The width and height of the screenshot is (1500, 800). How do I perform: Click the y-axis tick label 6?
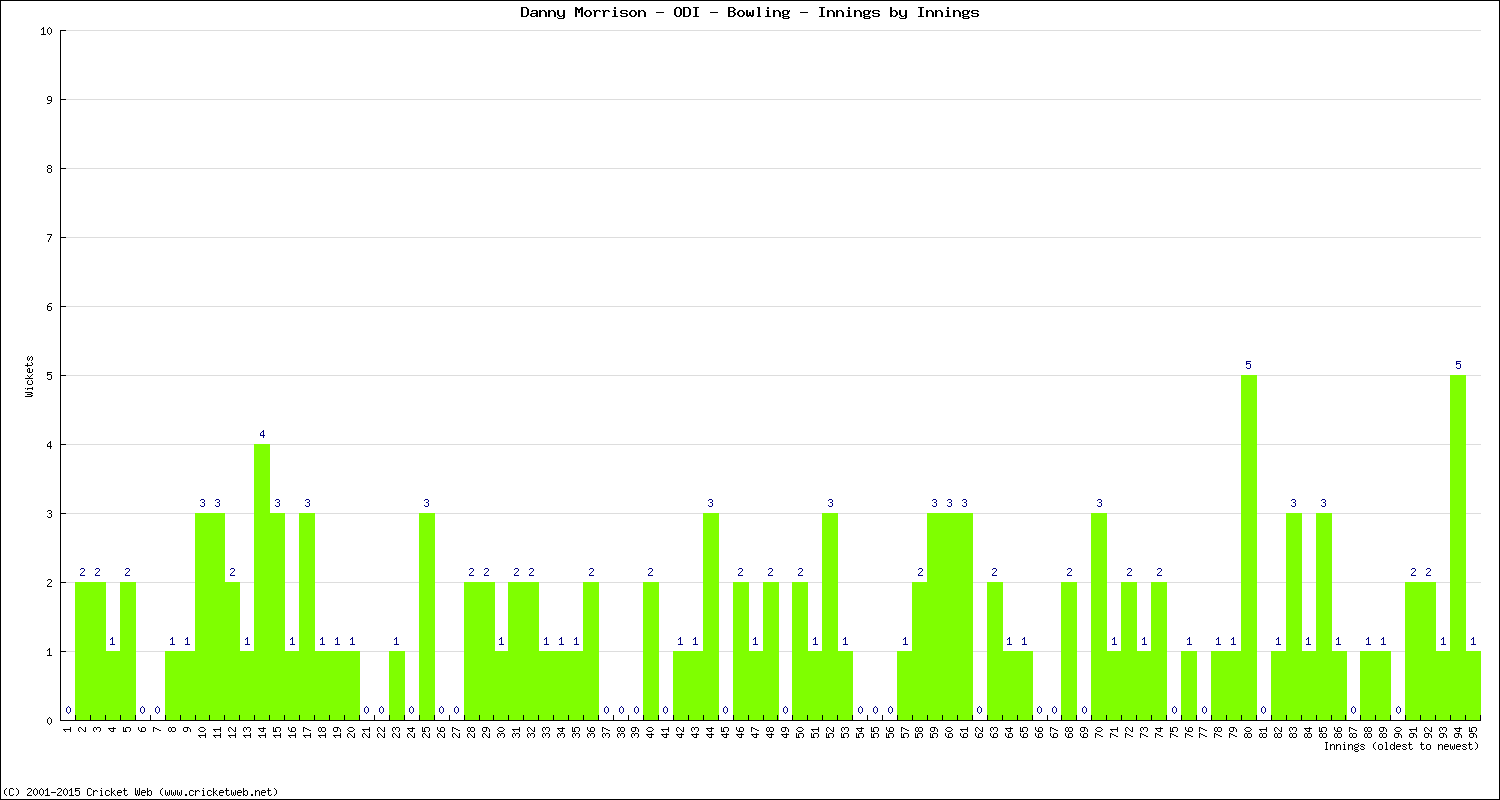49,307
